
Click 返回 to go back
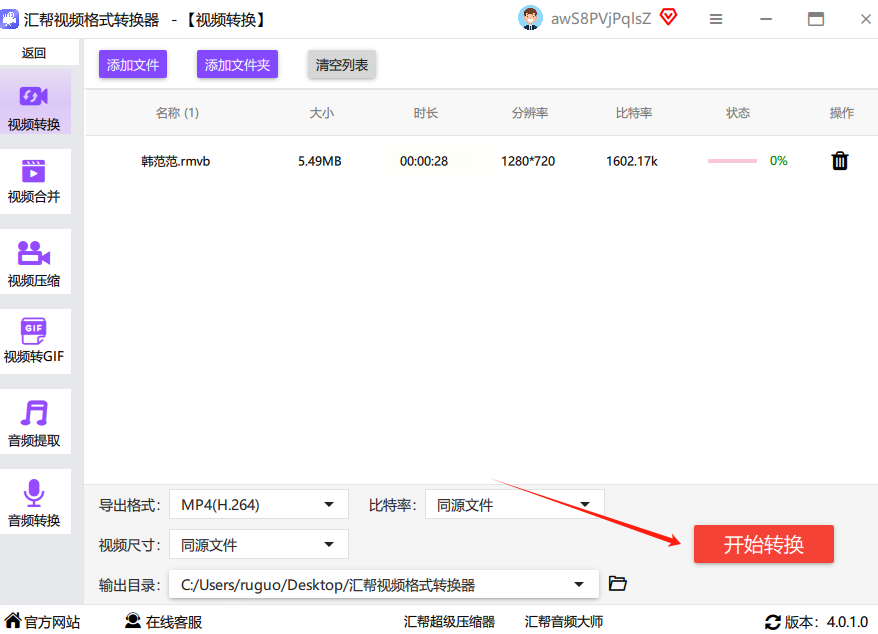(34, 53)
